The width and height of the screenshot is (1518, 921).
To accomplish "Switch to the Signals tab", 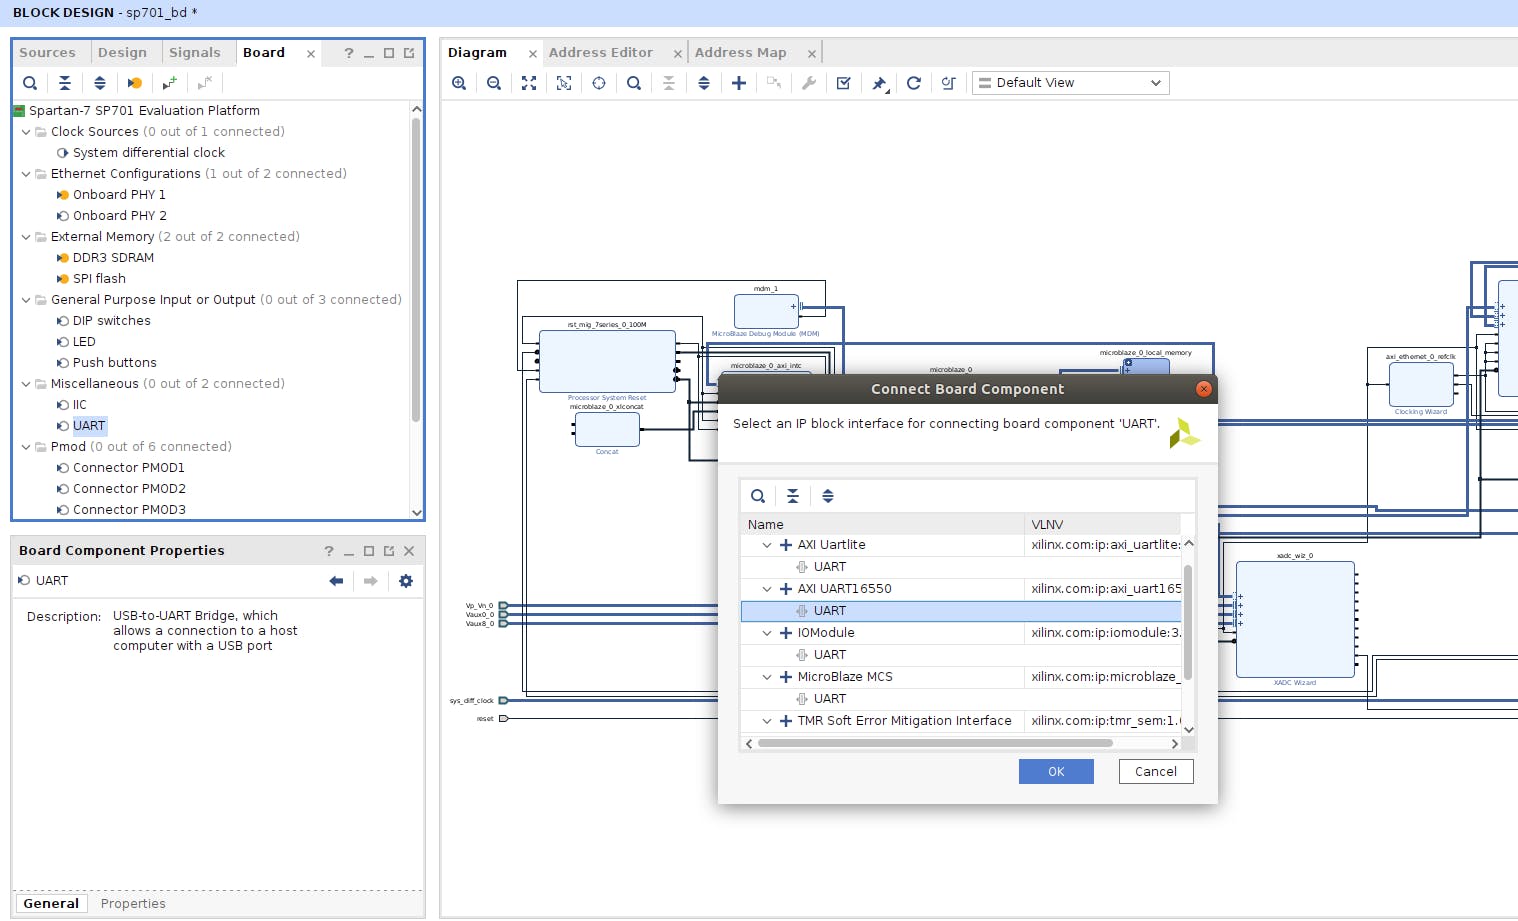I will point(194,53).
